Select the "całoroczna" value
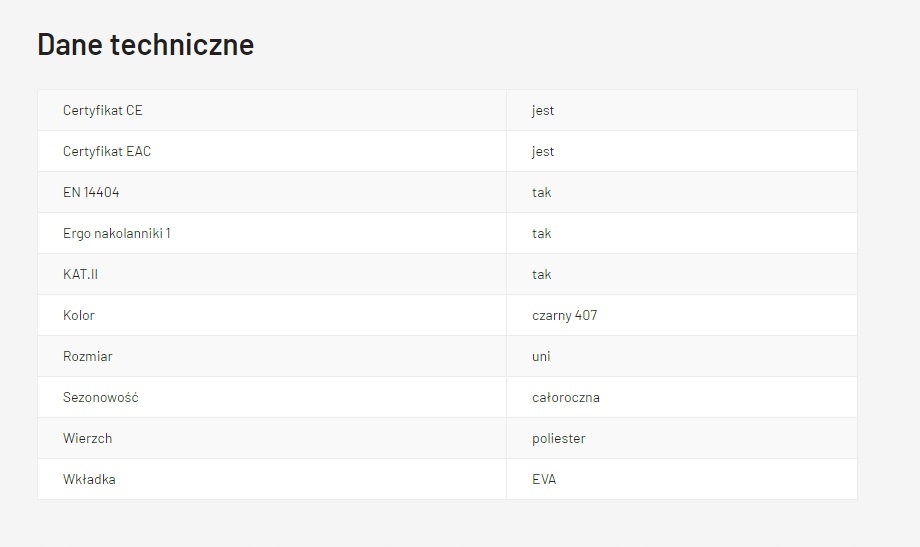Image resolution: width=920 pixels, height=547 pixels. 566,397
